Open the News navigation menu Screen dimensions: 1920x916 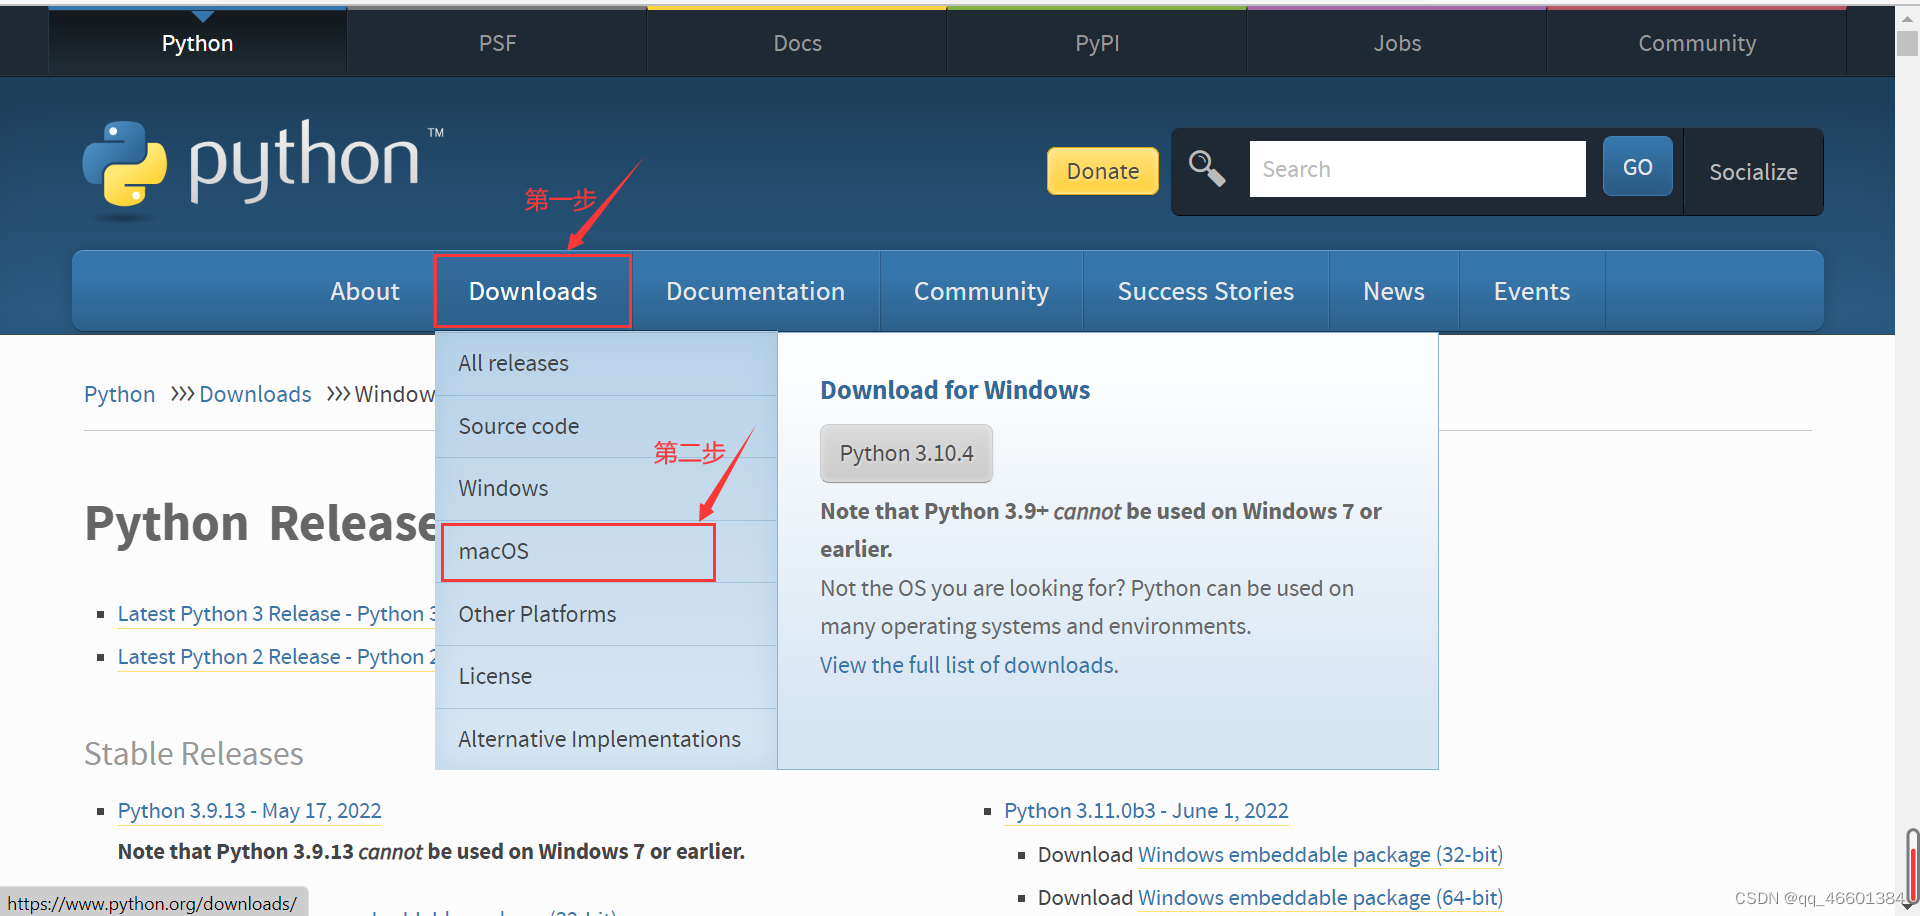(1394, 291)
